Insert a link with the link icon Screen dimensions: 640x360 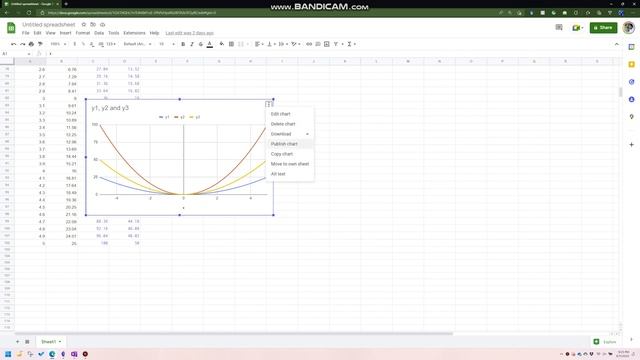[x=309, y=44]
